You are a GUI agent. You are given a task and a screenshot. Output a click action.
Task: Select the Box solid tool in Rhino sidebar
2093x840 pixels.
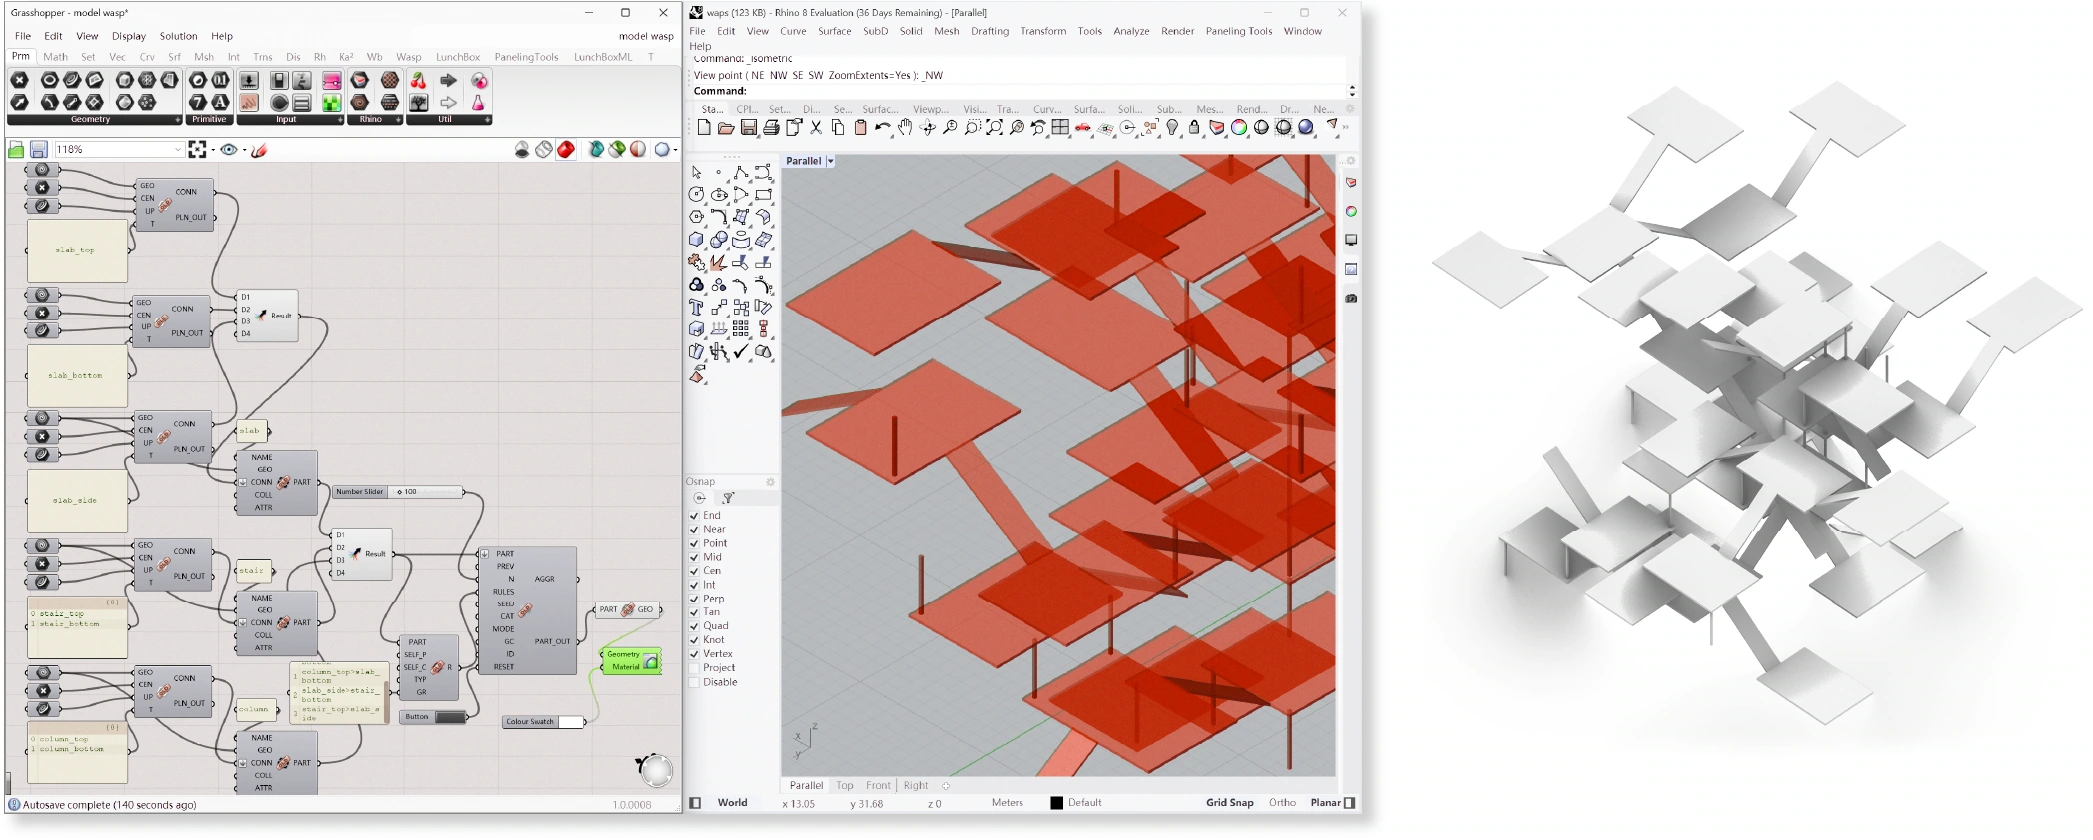[697, 240]
